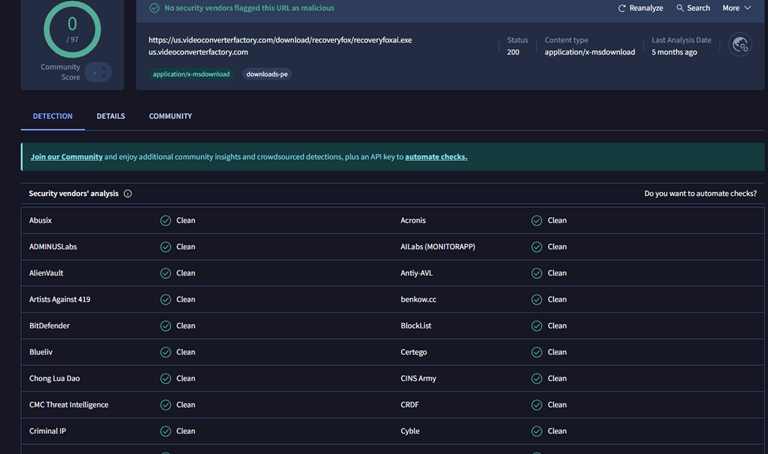The height and width of the screenshot is (454, 768).
Task: Click the Join our Community link
Action: 67,157
